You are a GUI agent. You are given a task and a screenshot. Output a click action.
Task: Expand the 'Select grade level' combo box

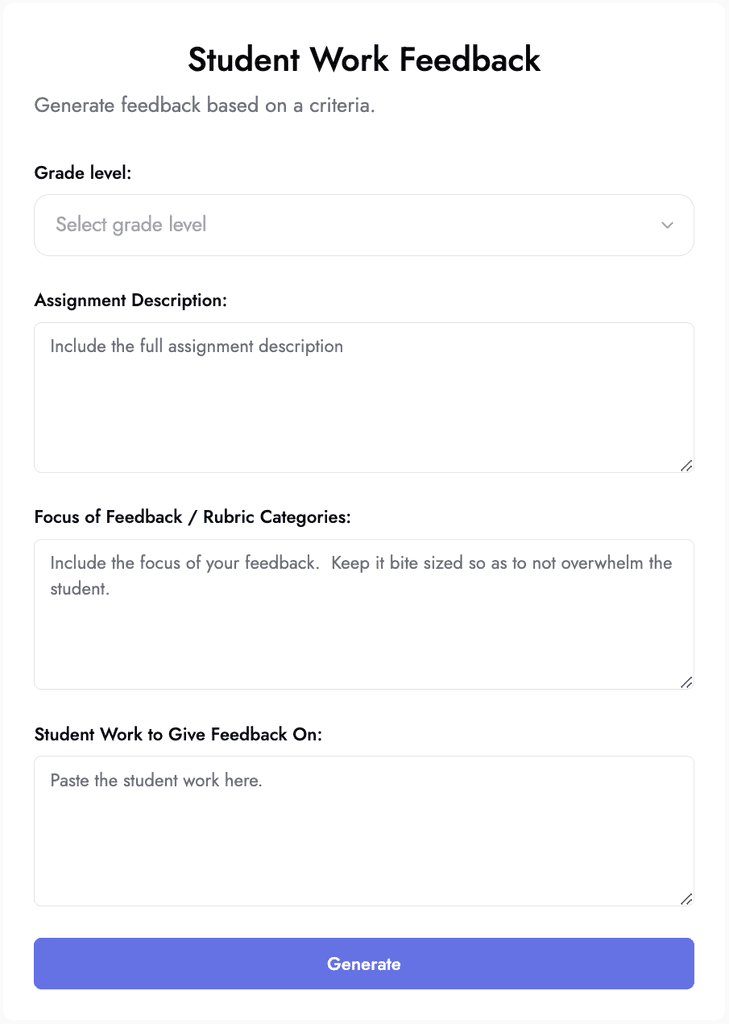[x=364, y=225]
